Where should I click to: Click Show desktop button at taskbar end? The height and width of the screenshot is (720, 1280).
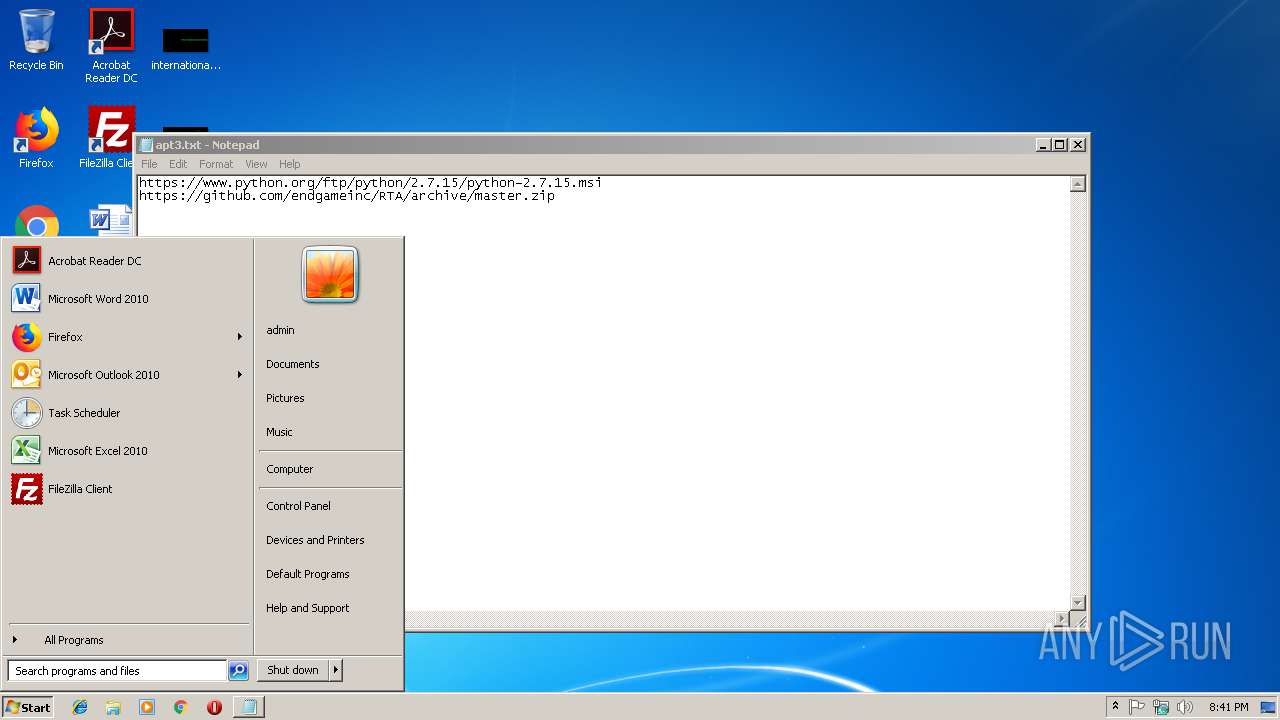1269,707
